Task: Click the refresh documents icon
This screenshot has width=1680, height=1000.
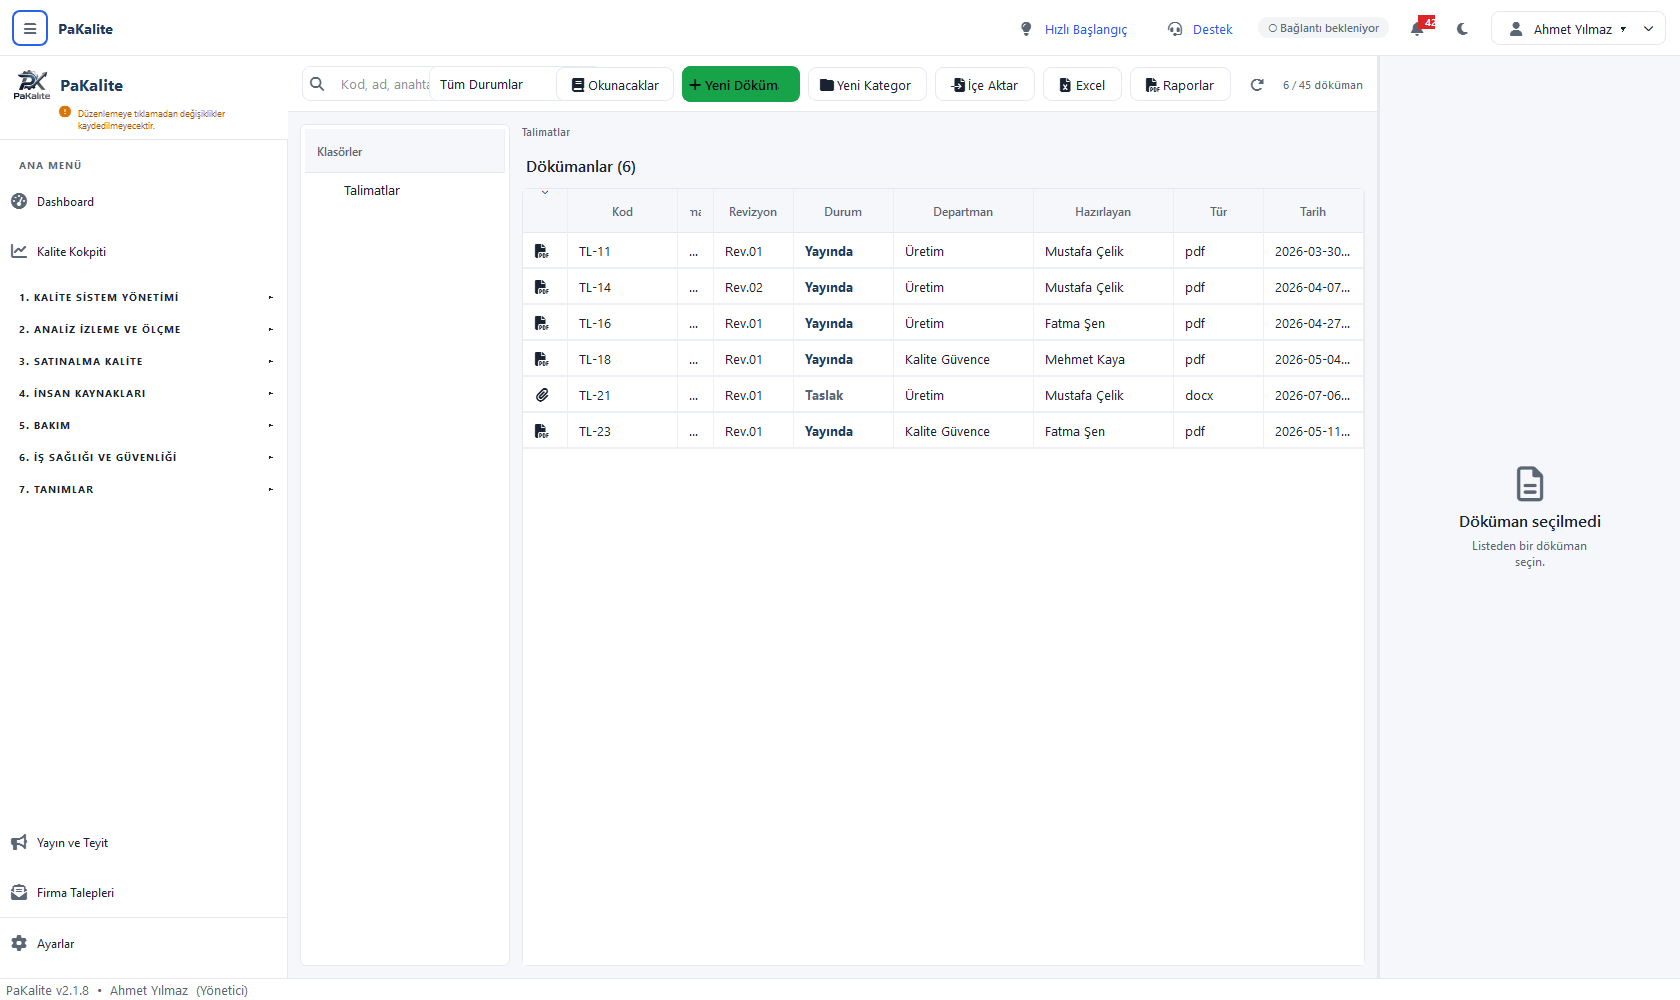Action: point(1257,85)
